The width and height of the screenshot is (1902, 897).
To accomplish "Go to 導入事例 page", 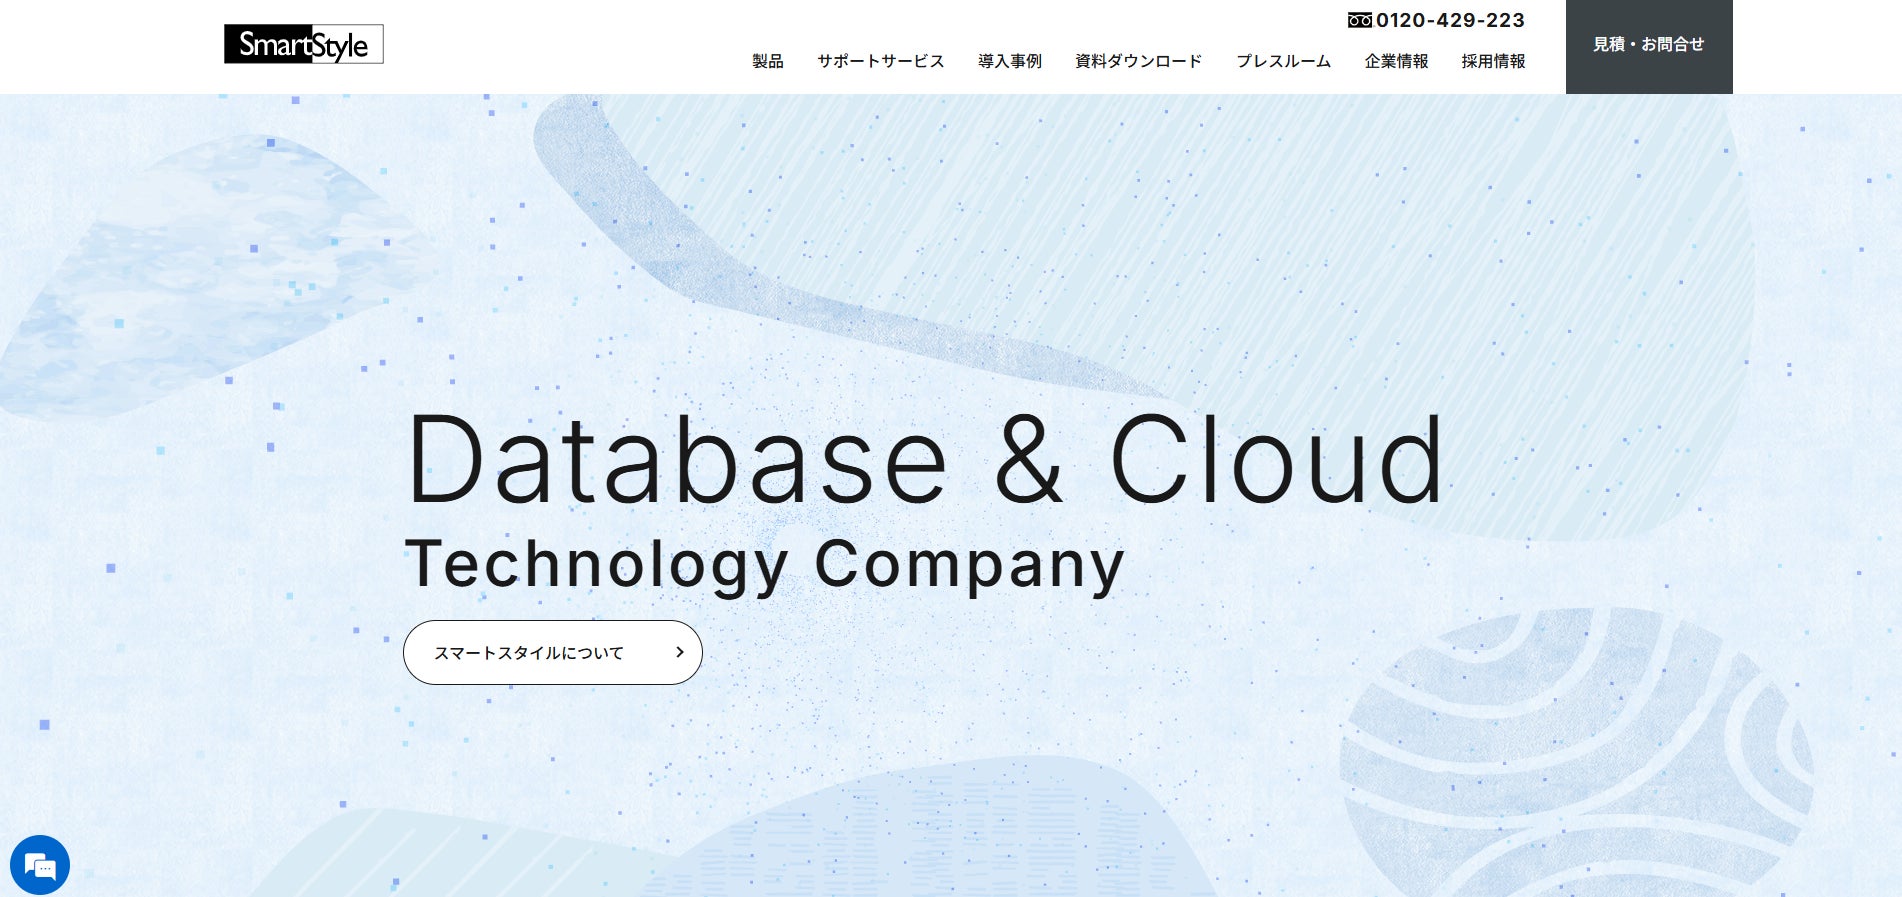I will [1010, 61].
